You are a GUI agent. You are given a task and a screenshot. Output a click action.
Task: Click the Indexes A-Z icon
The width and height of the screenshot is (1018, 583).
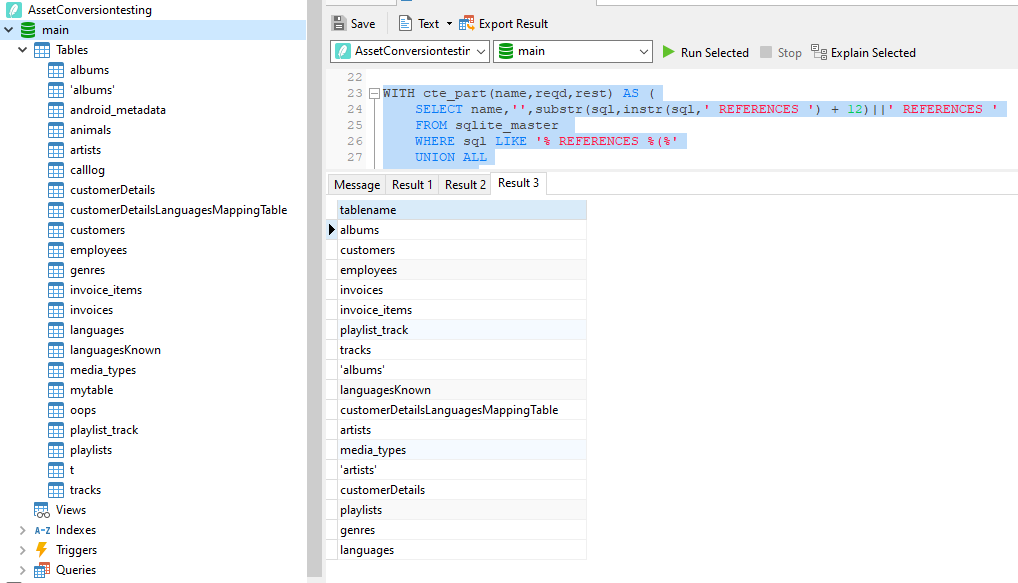[x=42, y=530]
